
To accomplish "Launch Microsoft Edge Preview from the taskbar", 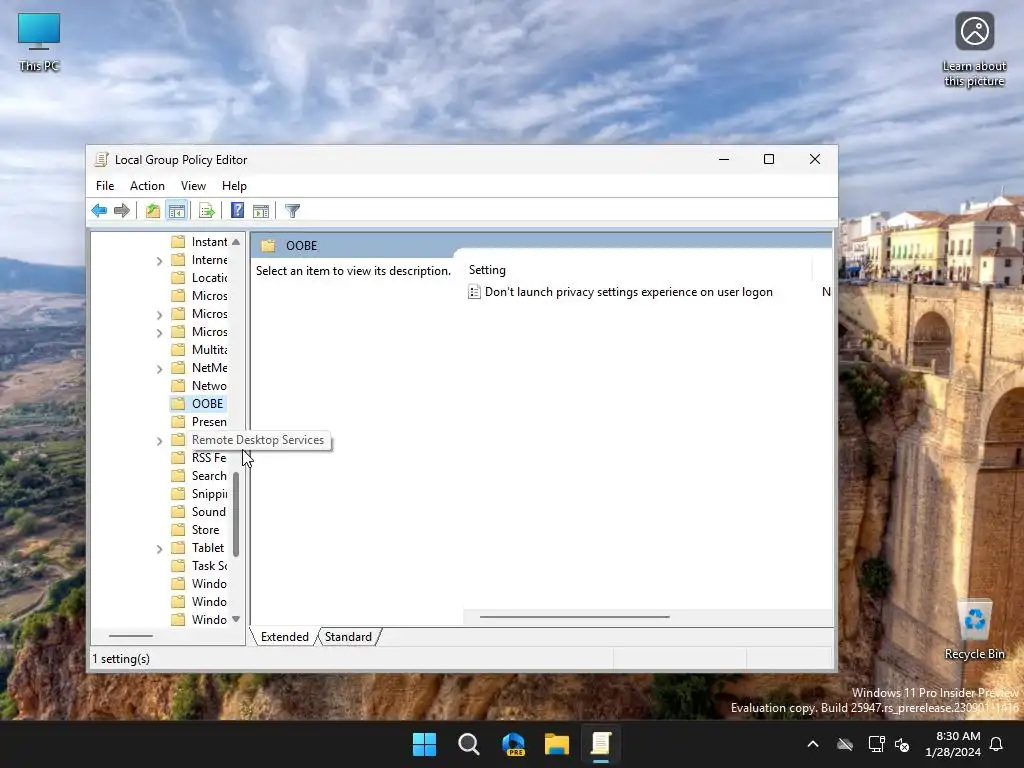I will coord(513,744).
